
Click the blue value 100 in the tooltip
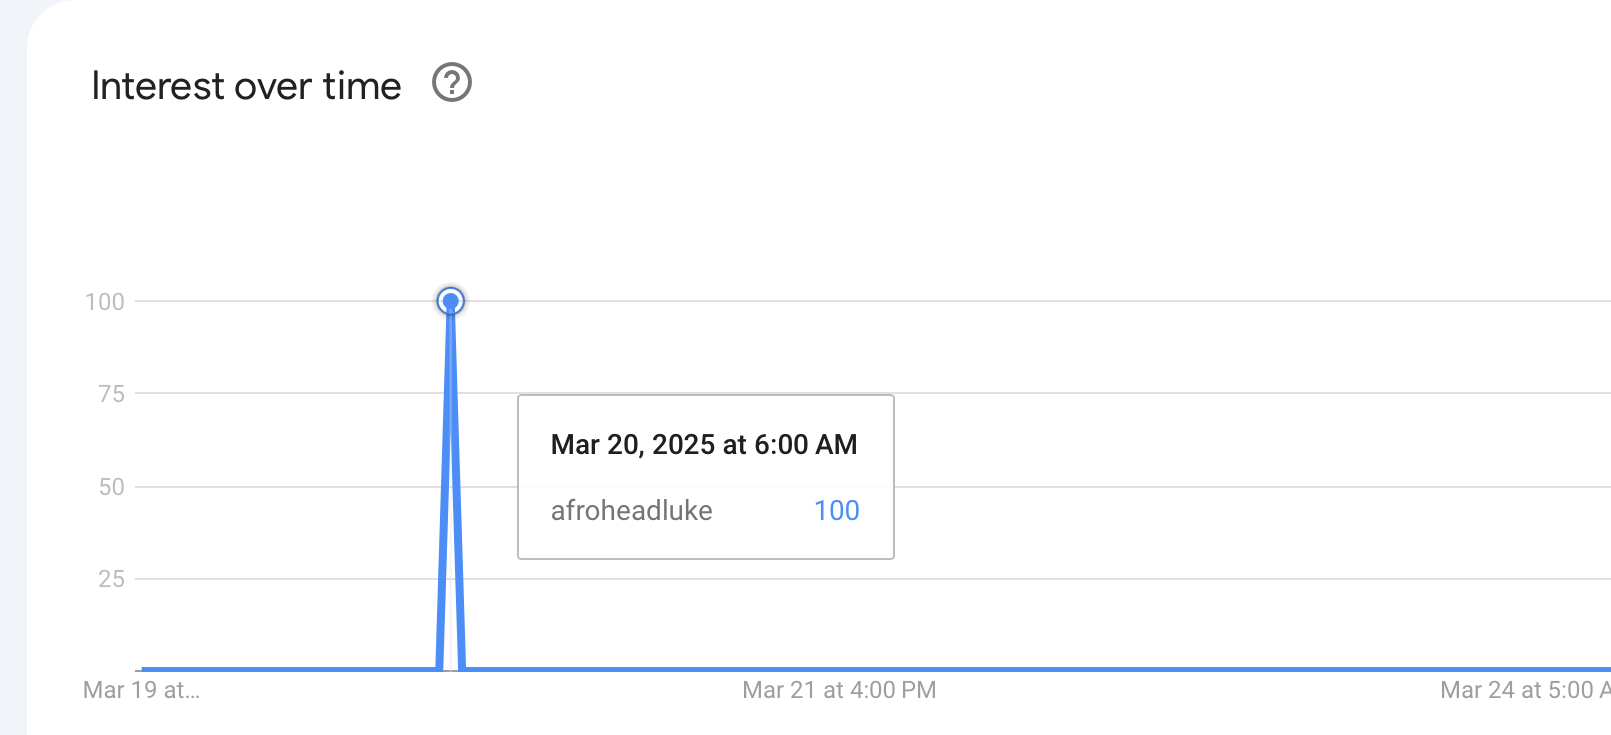[836, 511]
